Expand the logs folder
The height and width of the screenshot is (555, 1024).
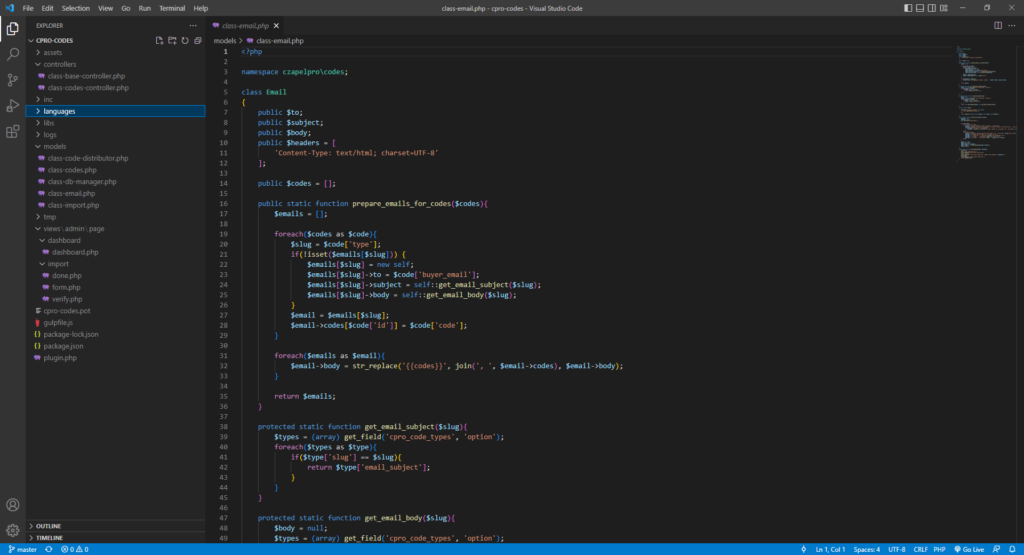point(50,135)
